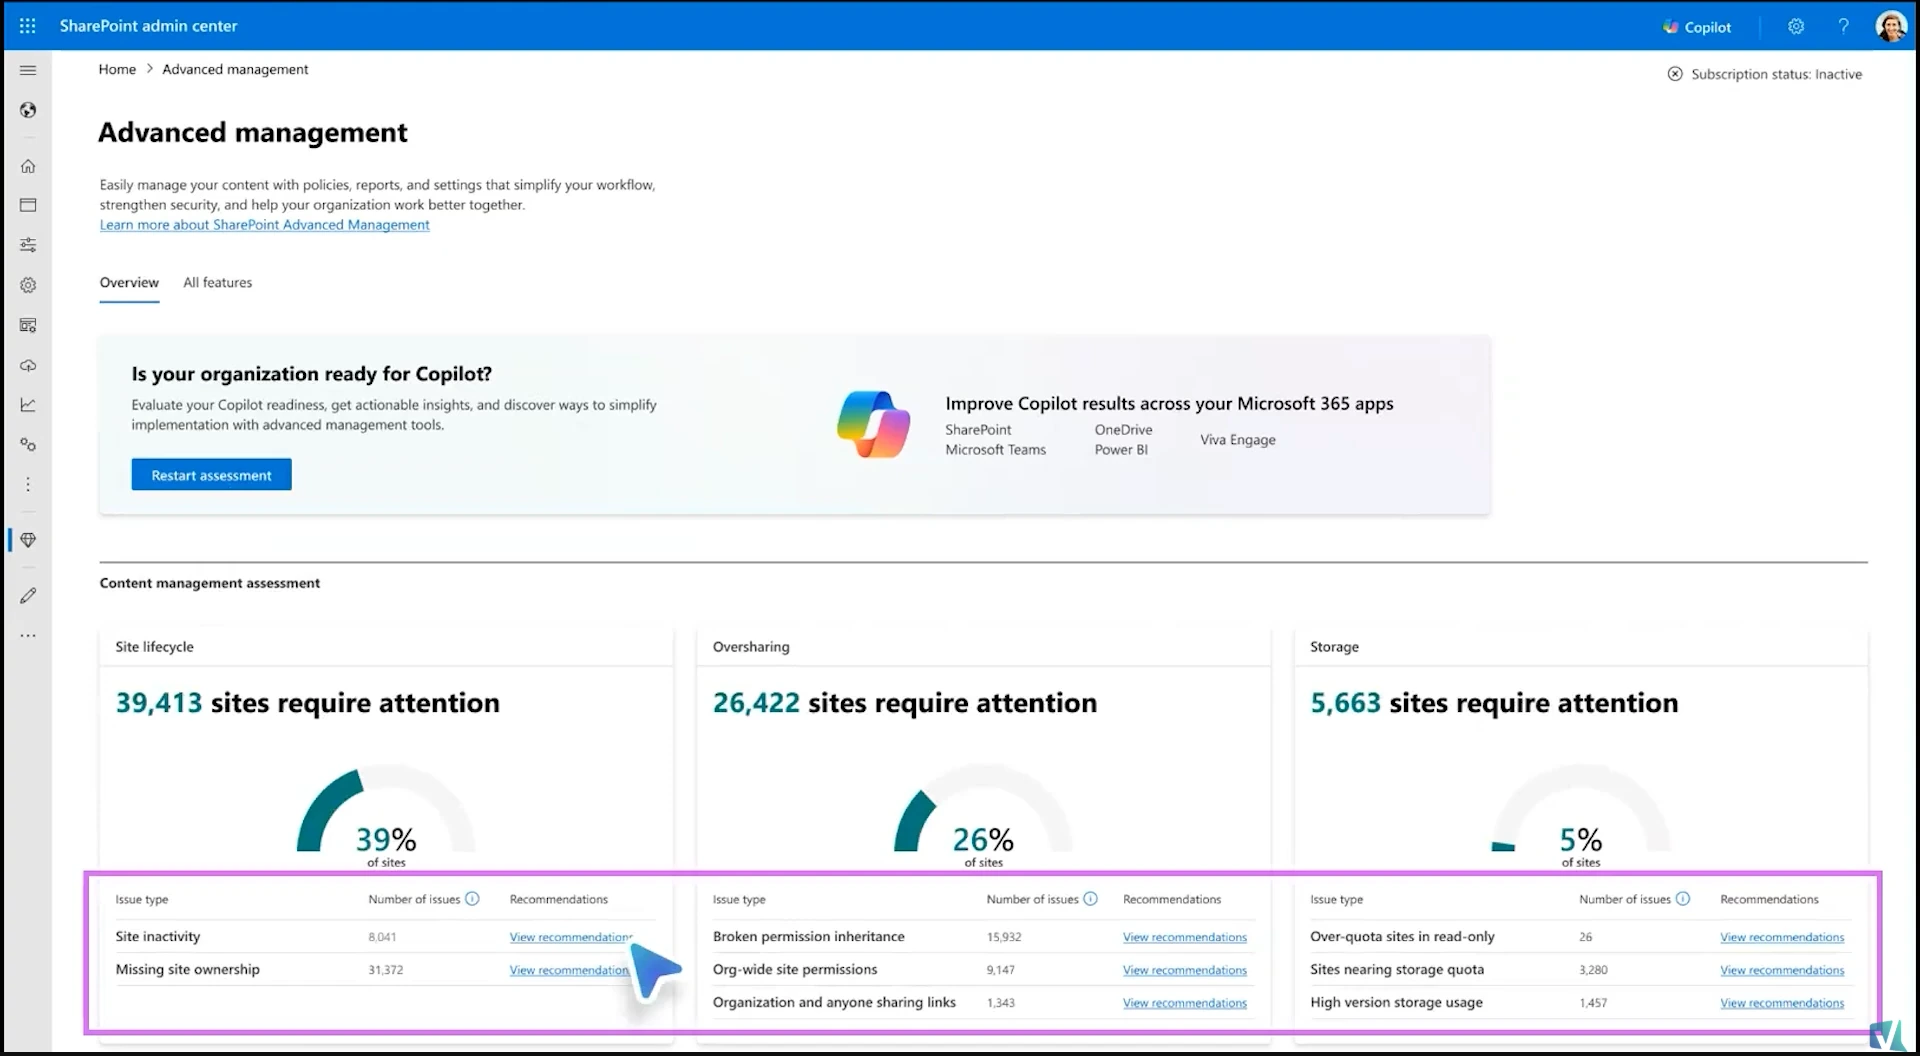Click the globe icon in sidebar
The width and height of the screenshot is (1920, 1056).
[28, 110]
